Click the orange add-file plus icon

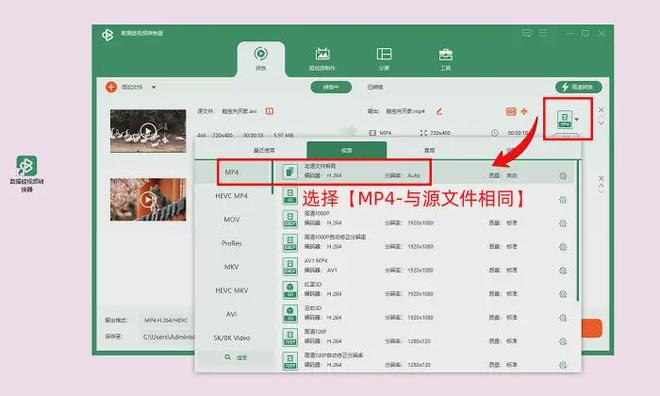[x=111, y=87]
